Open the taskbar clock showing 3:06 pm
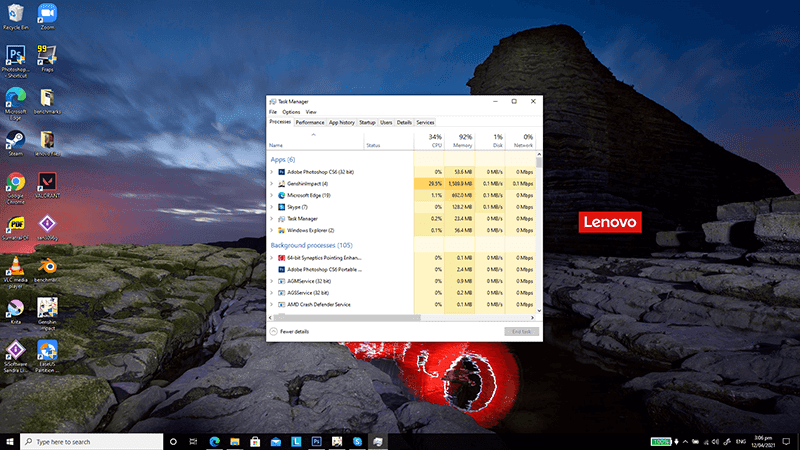Viewport: 800px width, 450px height. [x=763, y=442]
